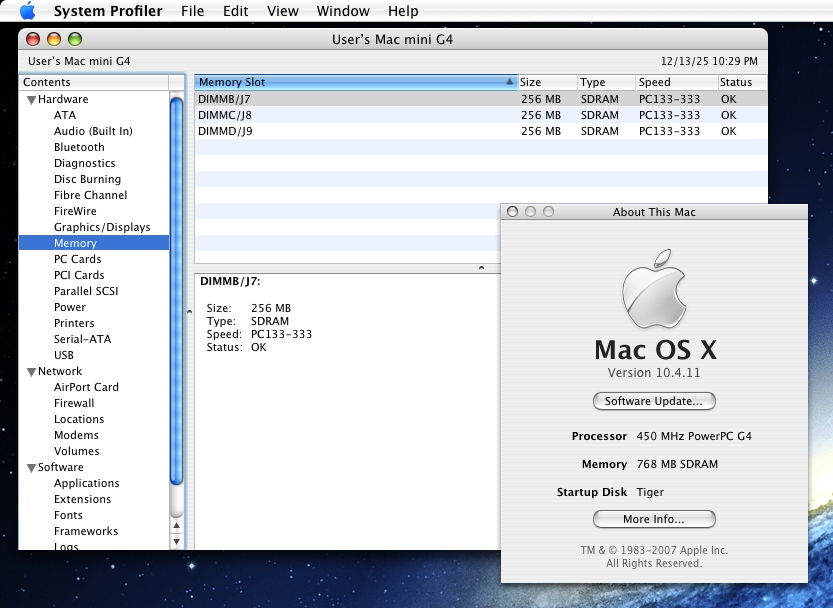Open the Apple menu icon
This screenshot has width=833, height=608.
27,11
